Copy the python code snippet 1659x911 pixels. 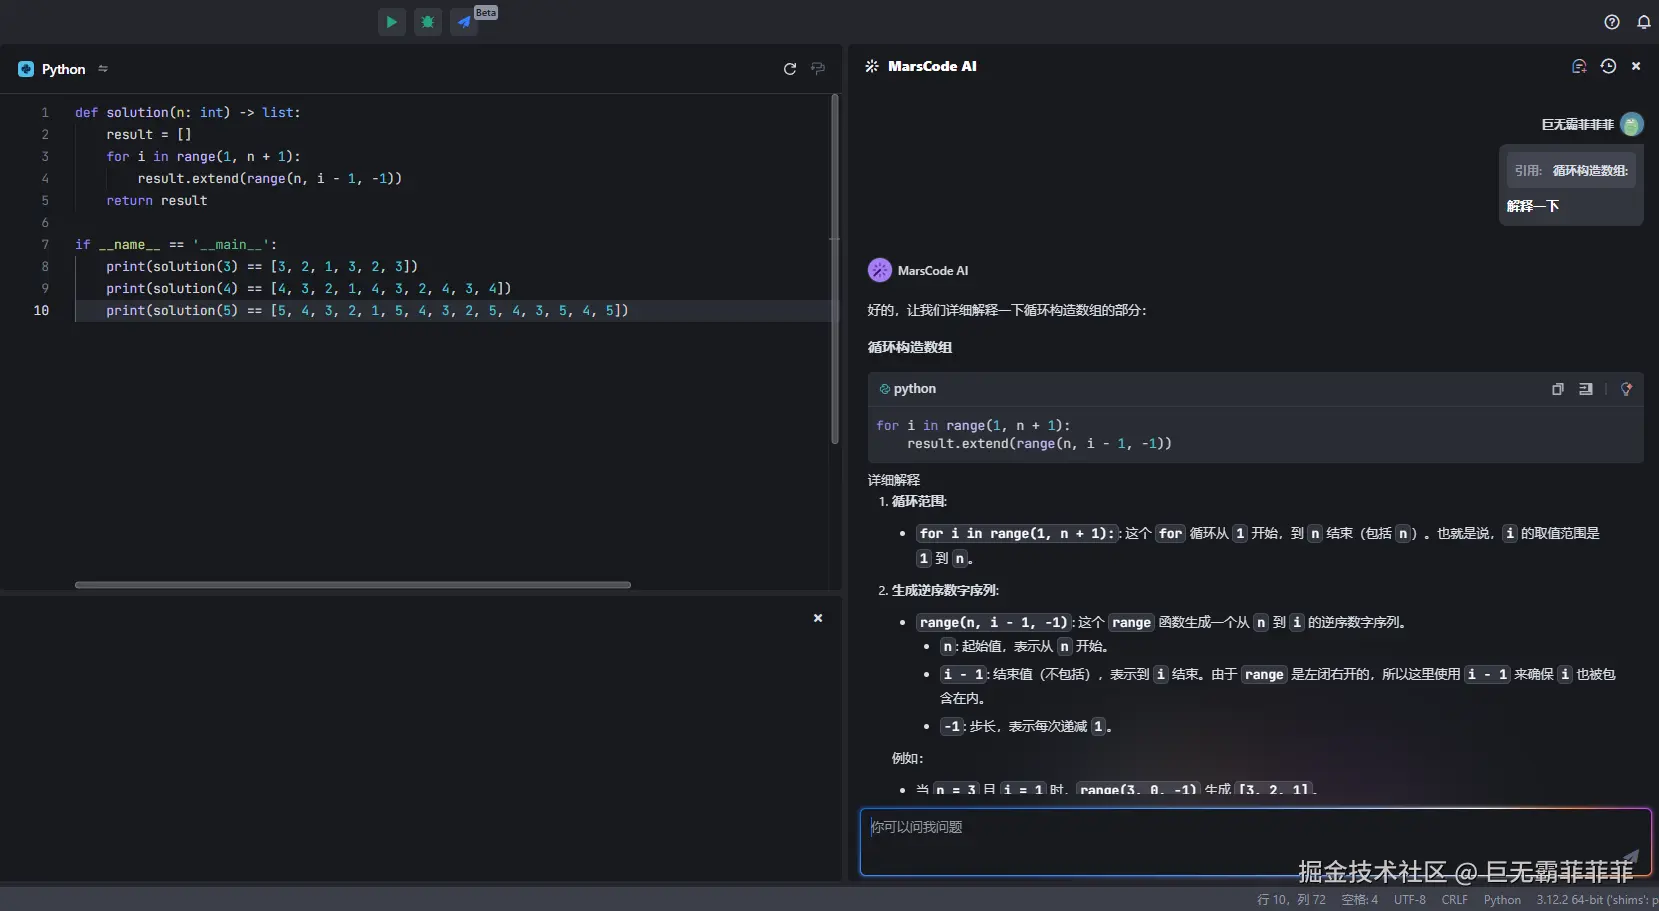pos(1558,389)
